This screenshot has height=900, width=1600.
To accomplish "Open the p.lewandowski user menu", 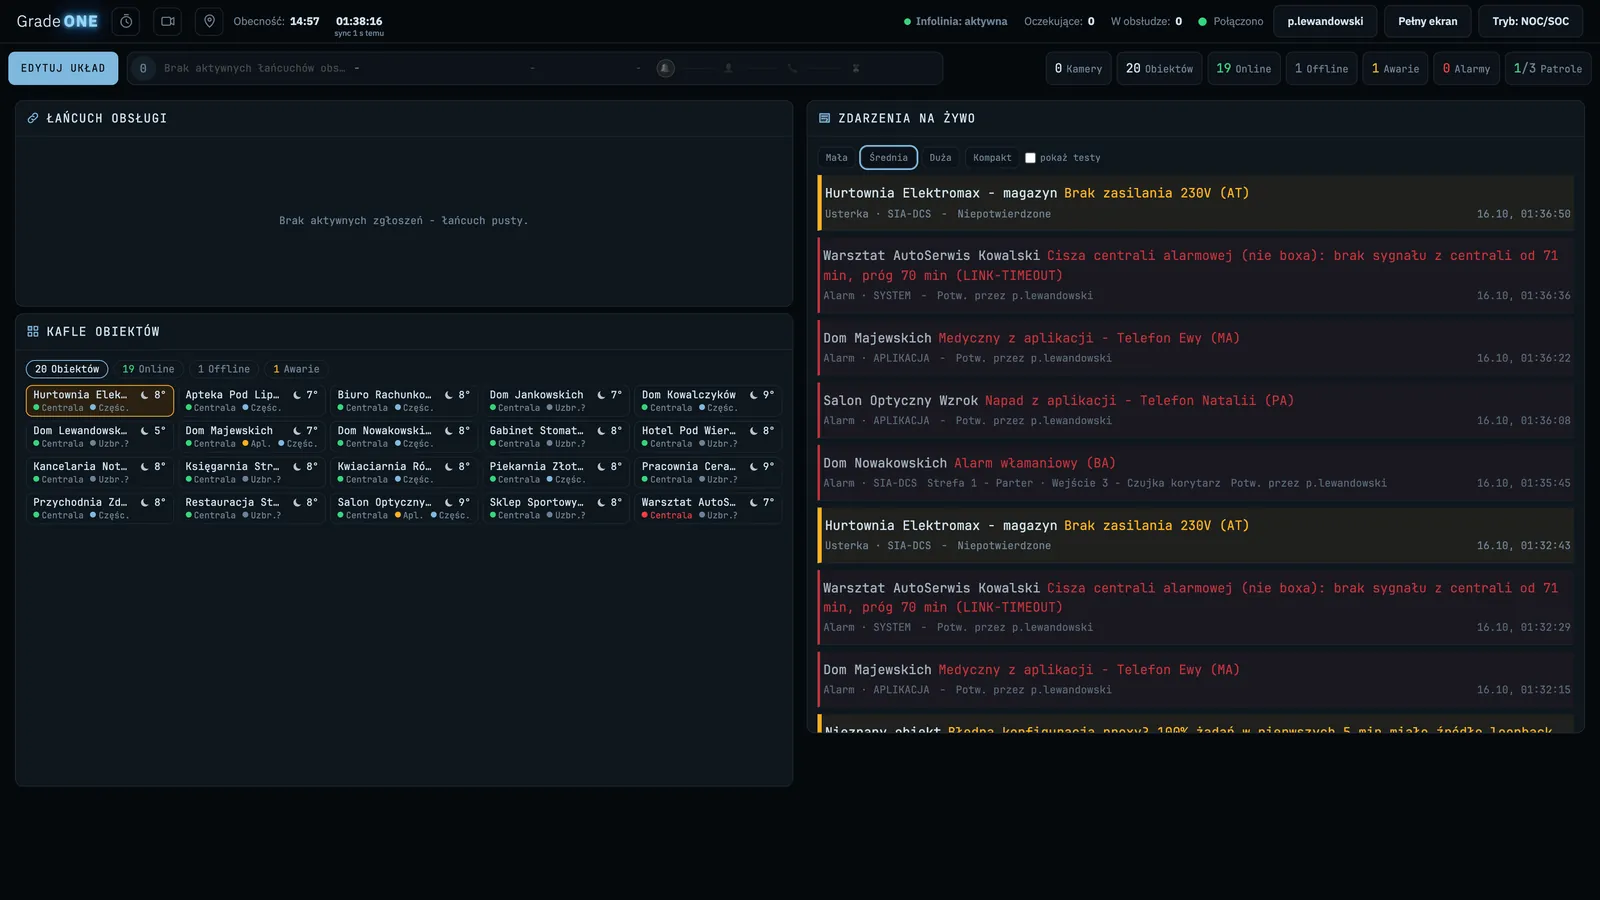I will (1325, 21).
